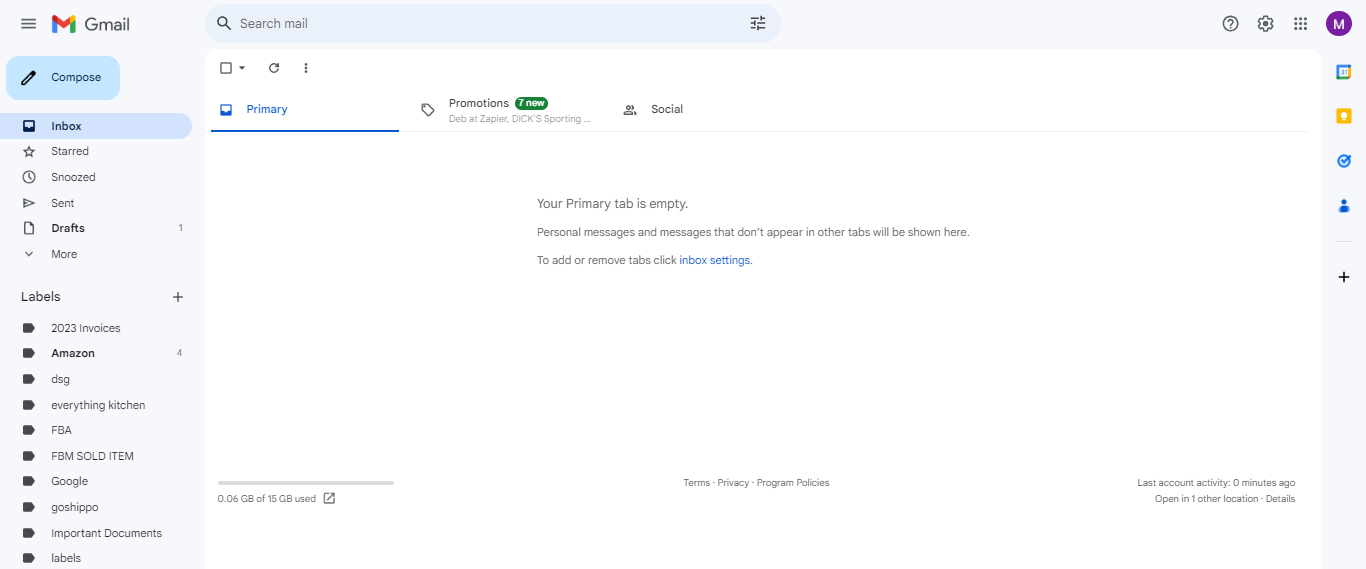Click the Compose button
The width and height of the screenshot is (1366, 569).
coord(63,78)
